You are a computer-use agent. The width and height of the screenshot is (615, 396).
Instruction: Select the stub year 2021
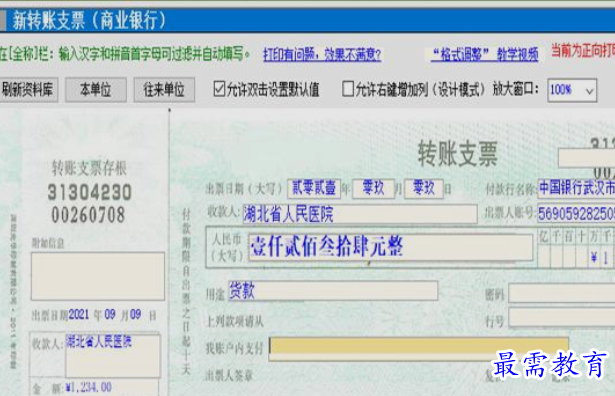point(79,314)
